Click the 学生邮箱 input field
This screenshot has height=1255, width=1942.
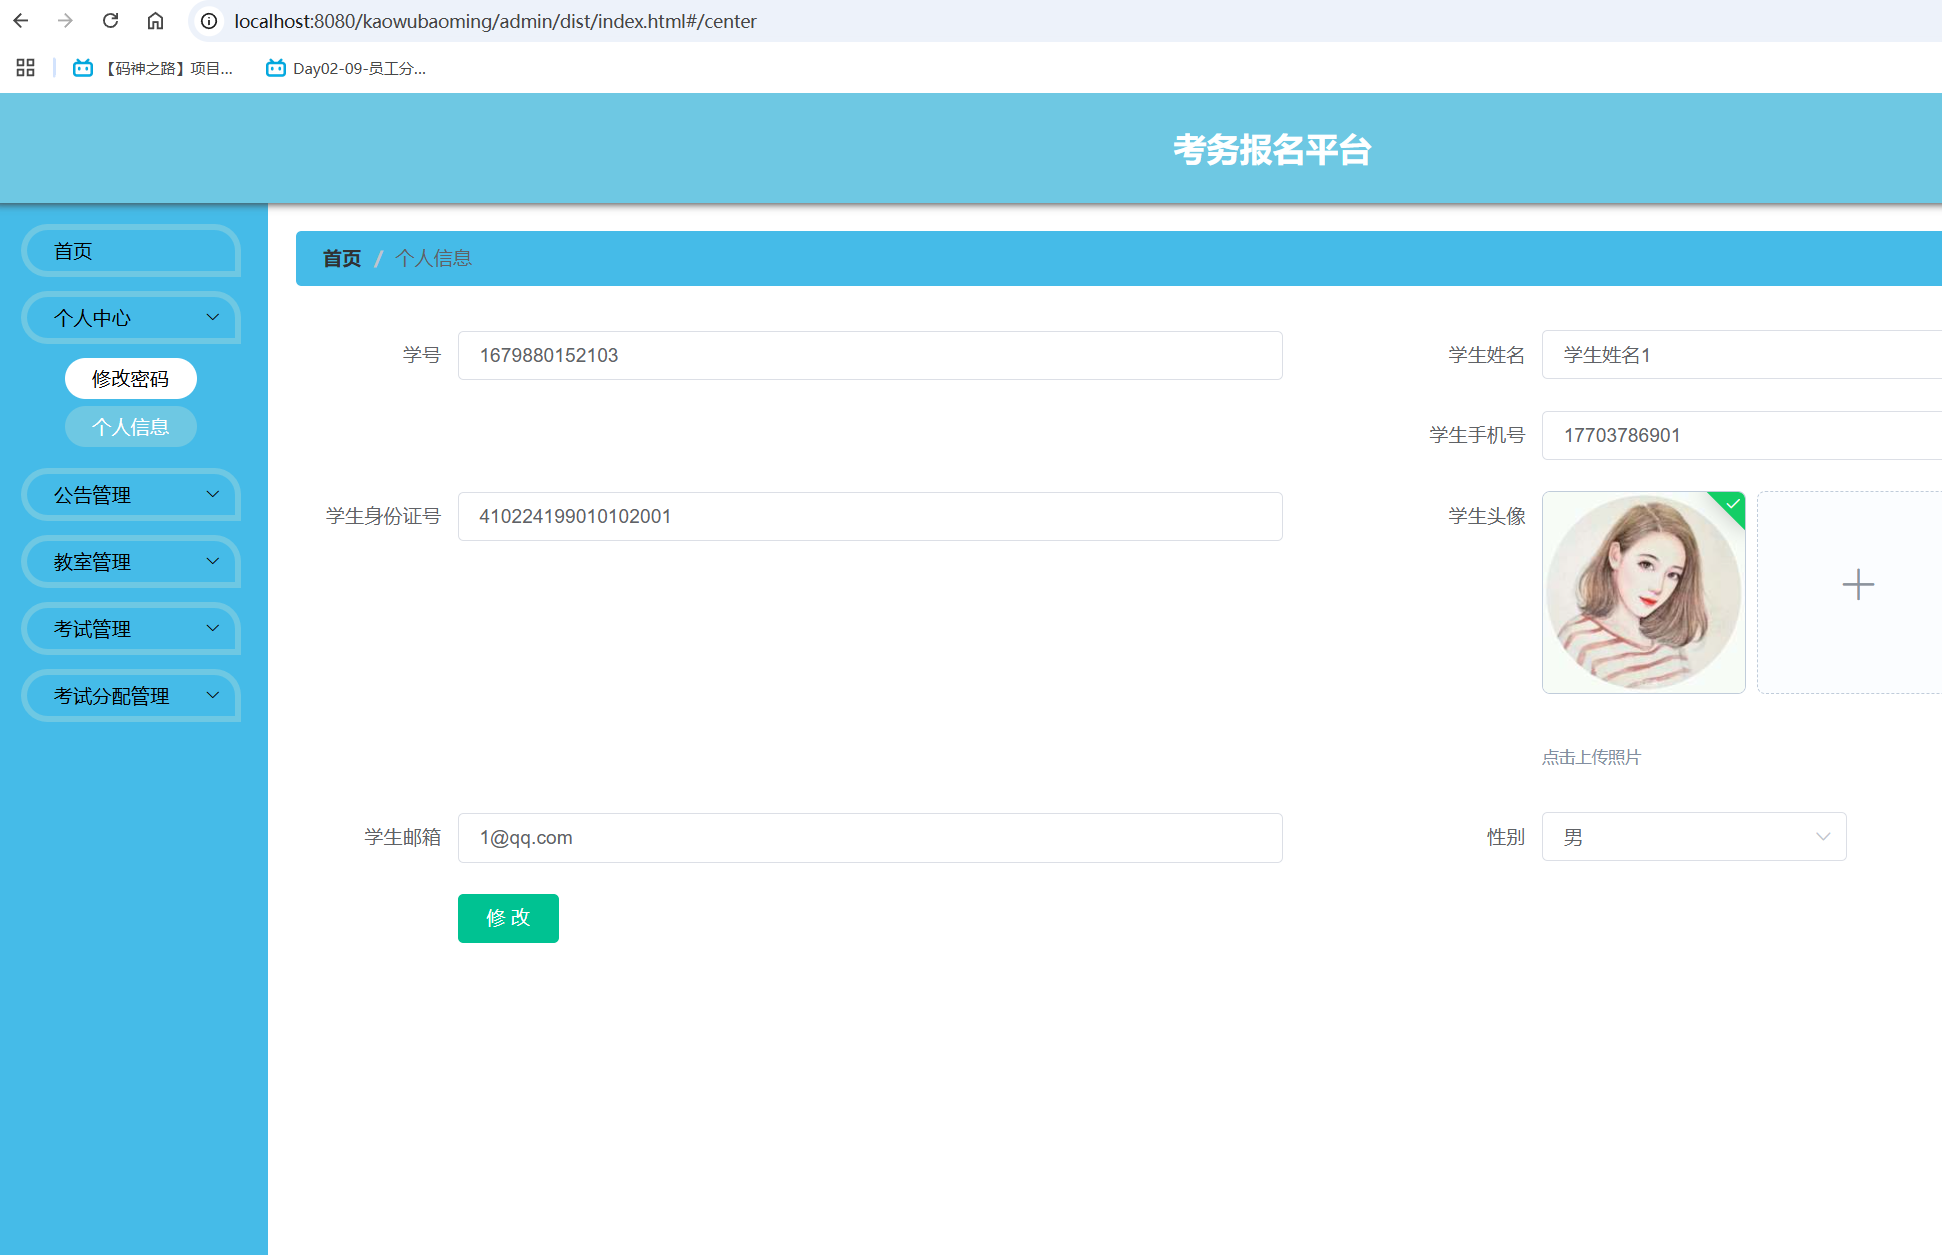pyautogui.click(x=869, y=838)
